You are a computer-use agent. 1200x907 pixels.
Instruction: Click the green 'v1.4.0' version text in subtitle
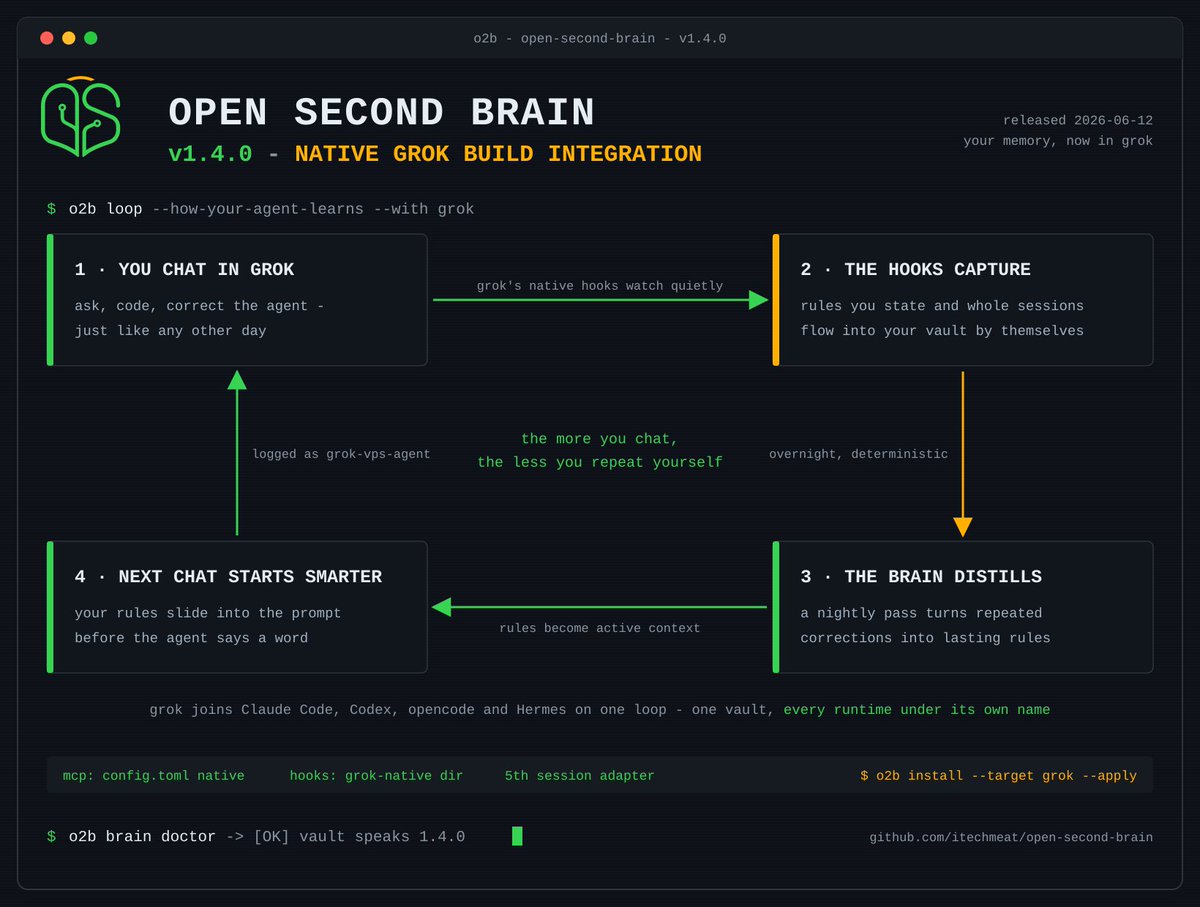(210, 154)
